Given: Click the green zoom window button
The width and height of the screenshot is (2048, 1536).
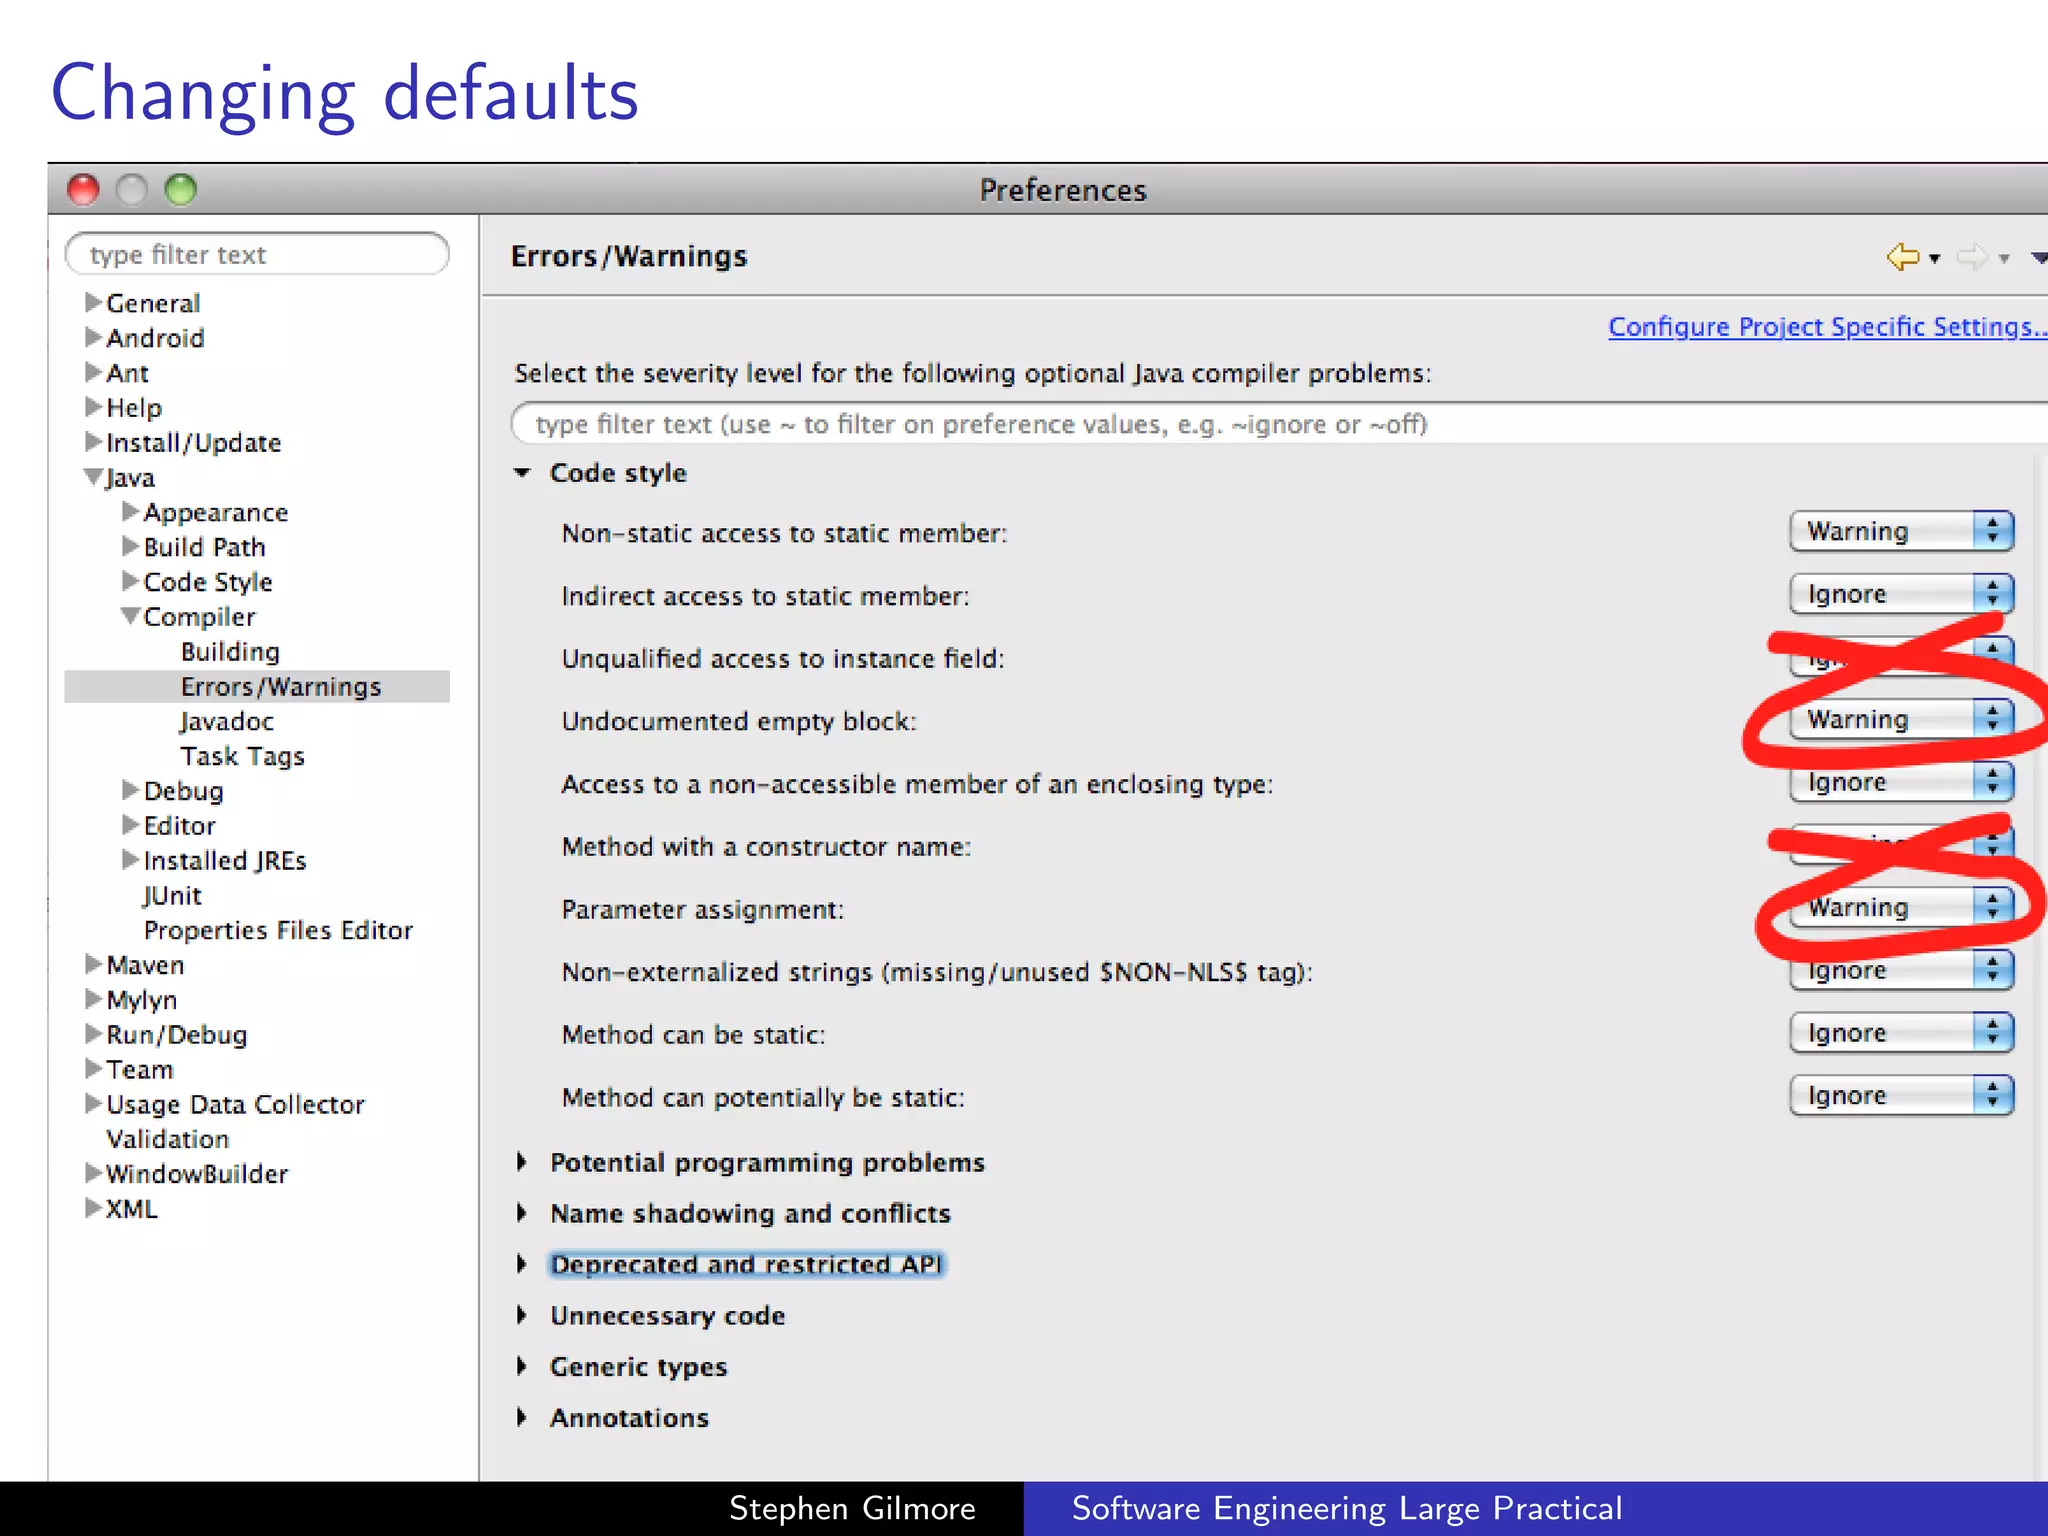Looking at the screenshot, I should point(181,189).
